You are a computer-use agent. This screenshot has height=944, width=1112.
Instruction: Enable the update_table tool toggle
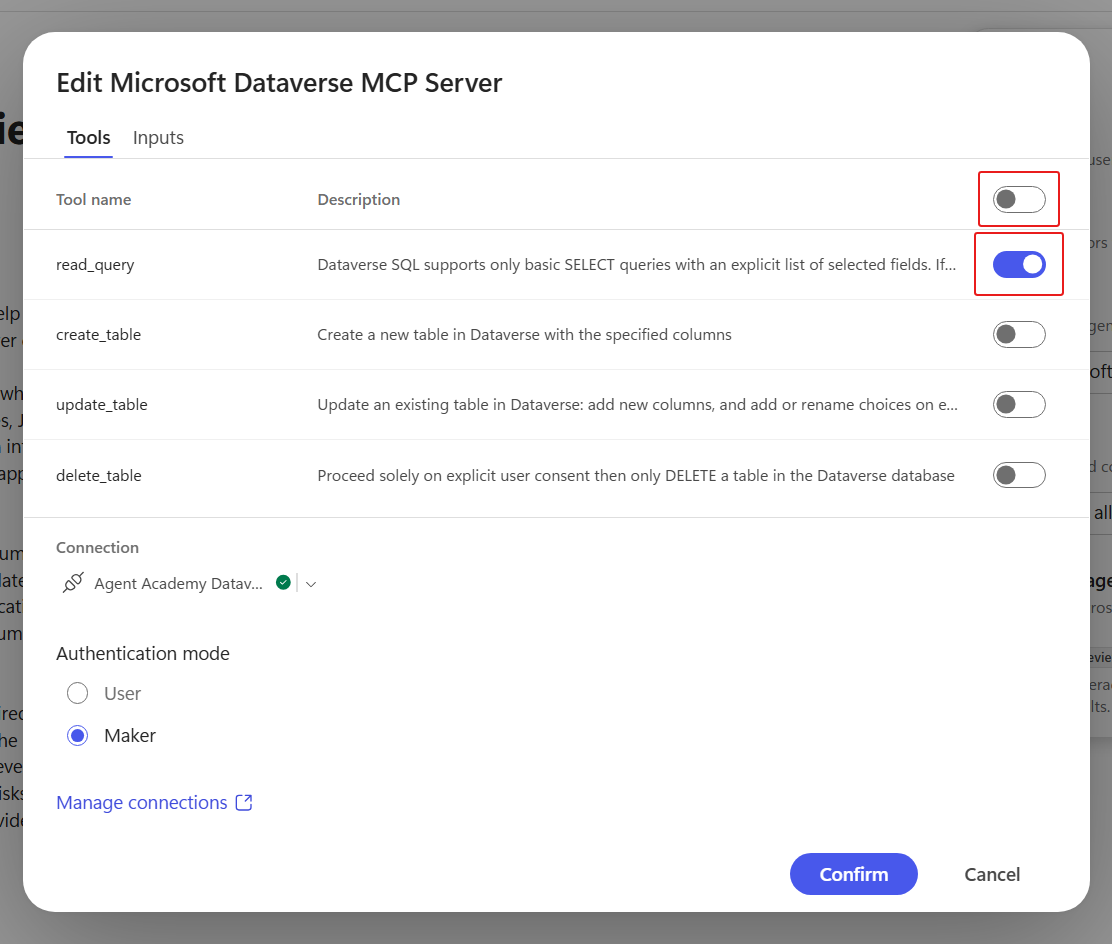1019,405
